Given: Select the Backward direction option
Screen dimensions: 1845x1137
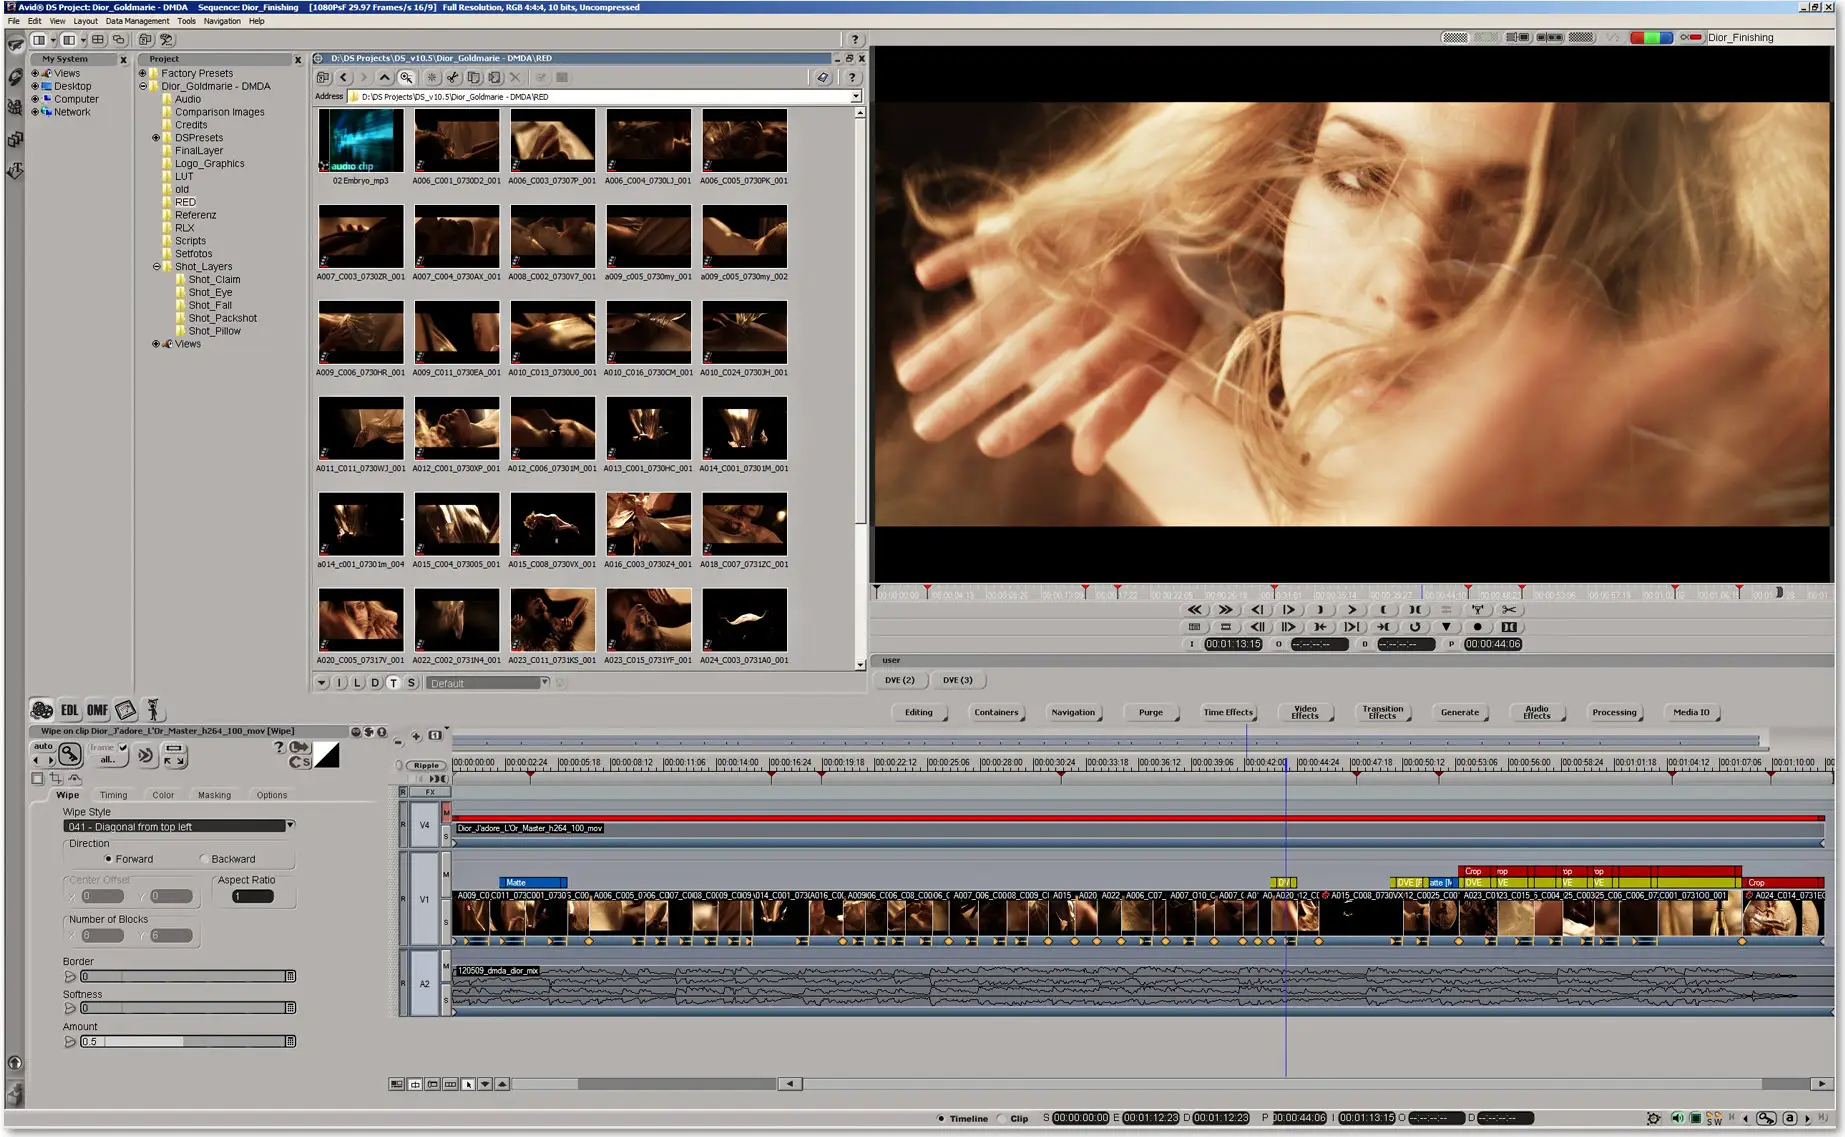Looking at the screenshot, I should click(x=205, y=859).
